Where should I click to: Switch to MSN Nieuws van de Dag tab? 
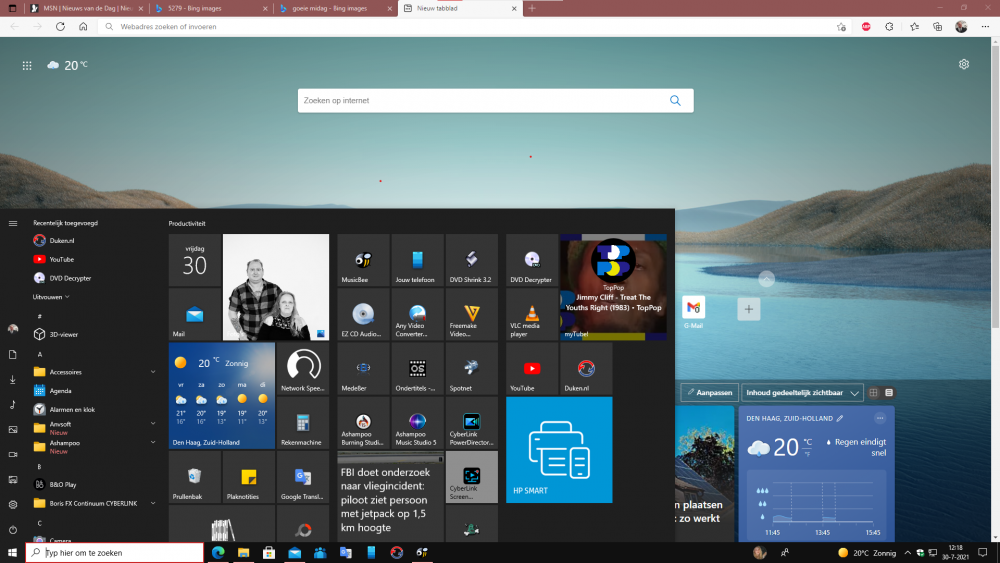click(x=85, y=8)
